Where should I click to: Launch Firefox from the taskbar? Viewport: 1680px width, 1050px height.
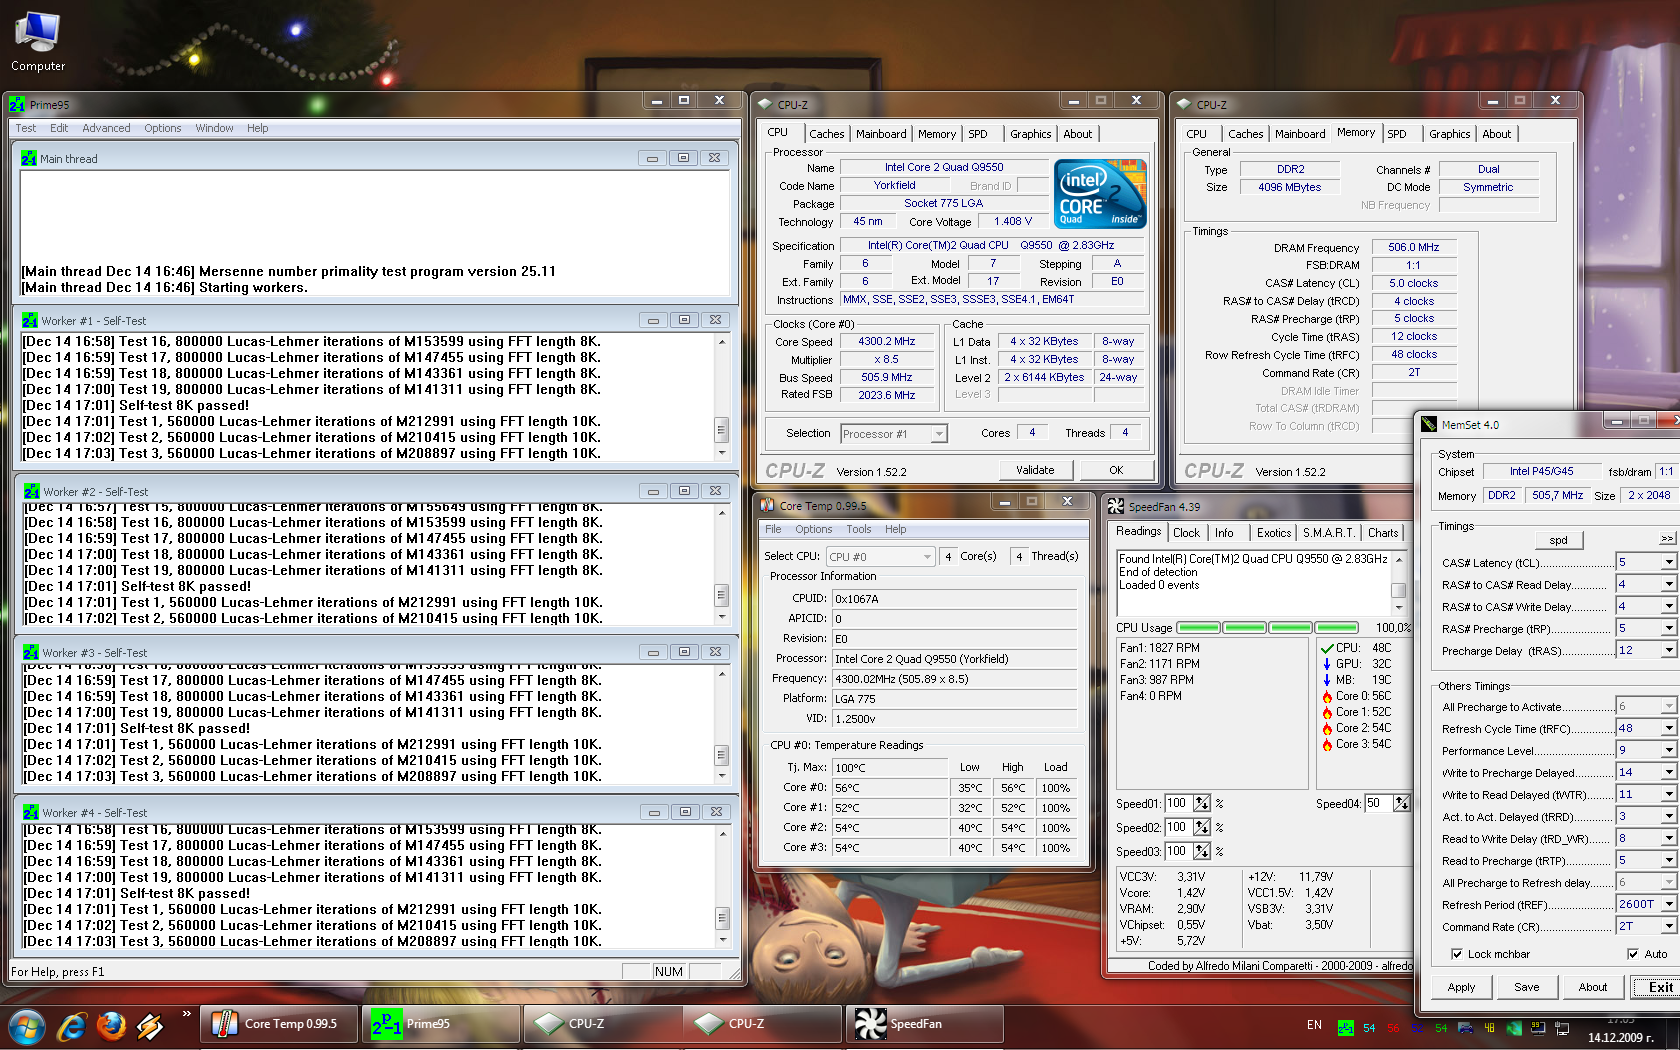tap(111, 1025)
